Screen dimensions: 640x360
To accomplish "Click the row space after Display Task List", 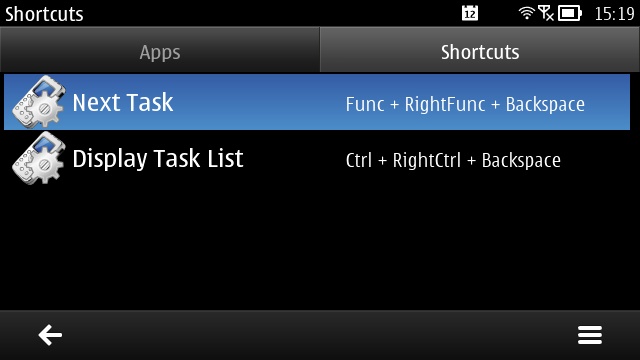I will [x=295, y=158].
